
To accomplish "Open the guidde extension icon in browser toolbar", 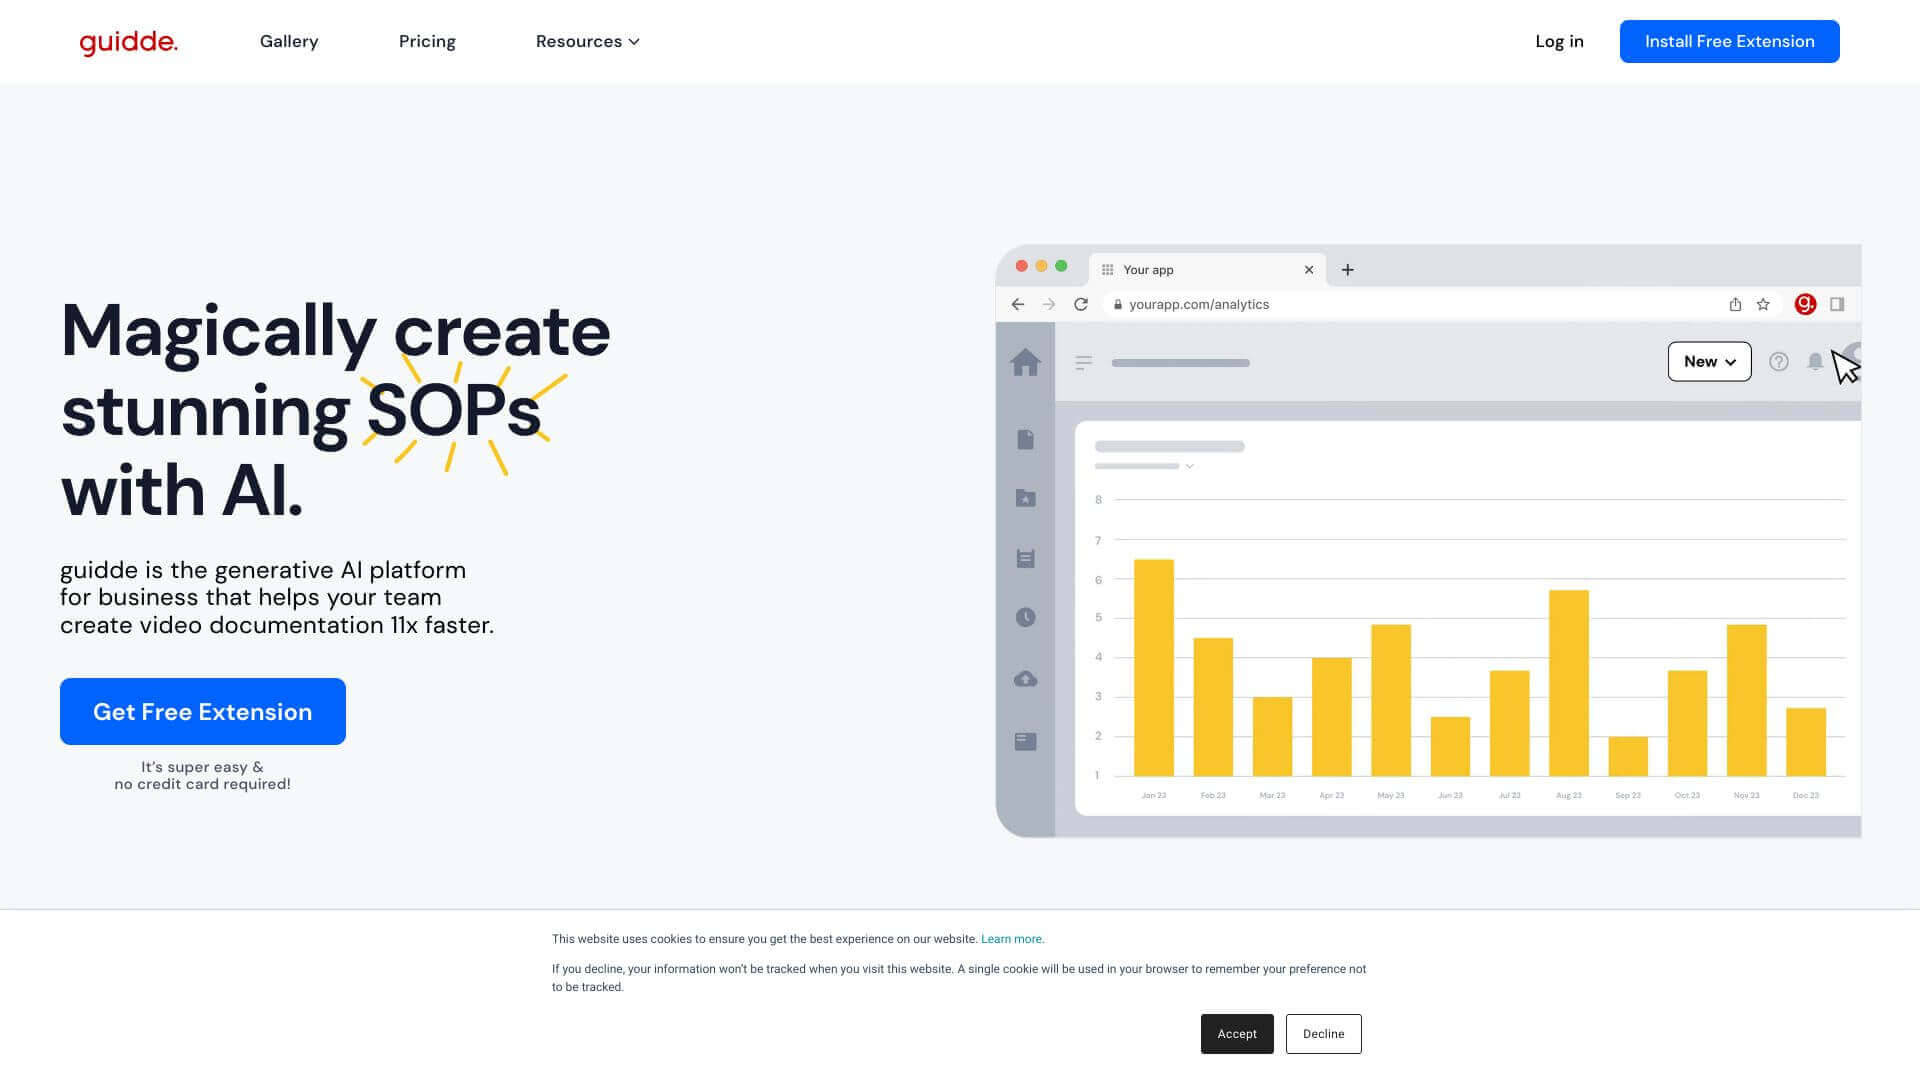I will (1806, 304).
